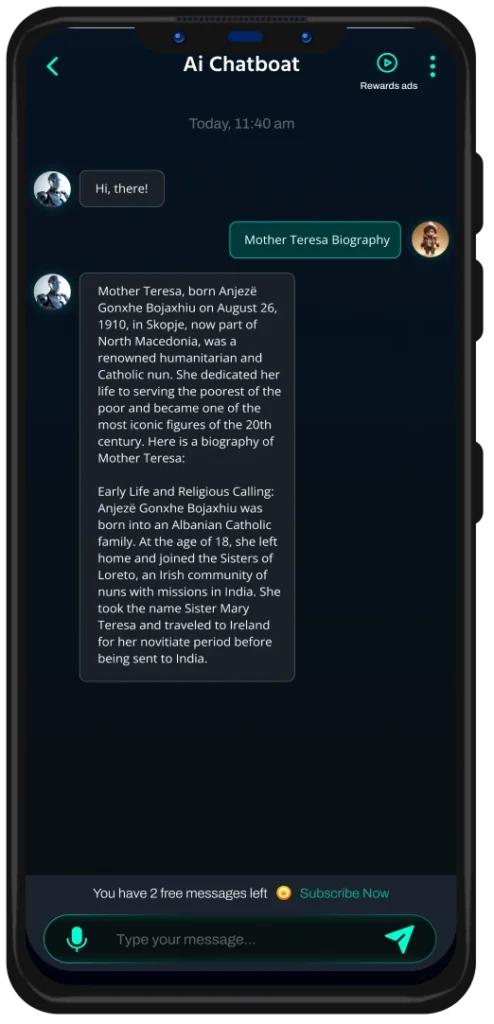494x1024 pixels.
Task: Tap the crown emoji beside Subscribe Now
Action: pos(284,893)
